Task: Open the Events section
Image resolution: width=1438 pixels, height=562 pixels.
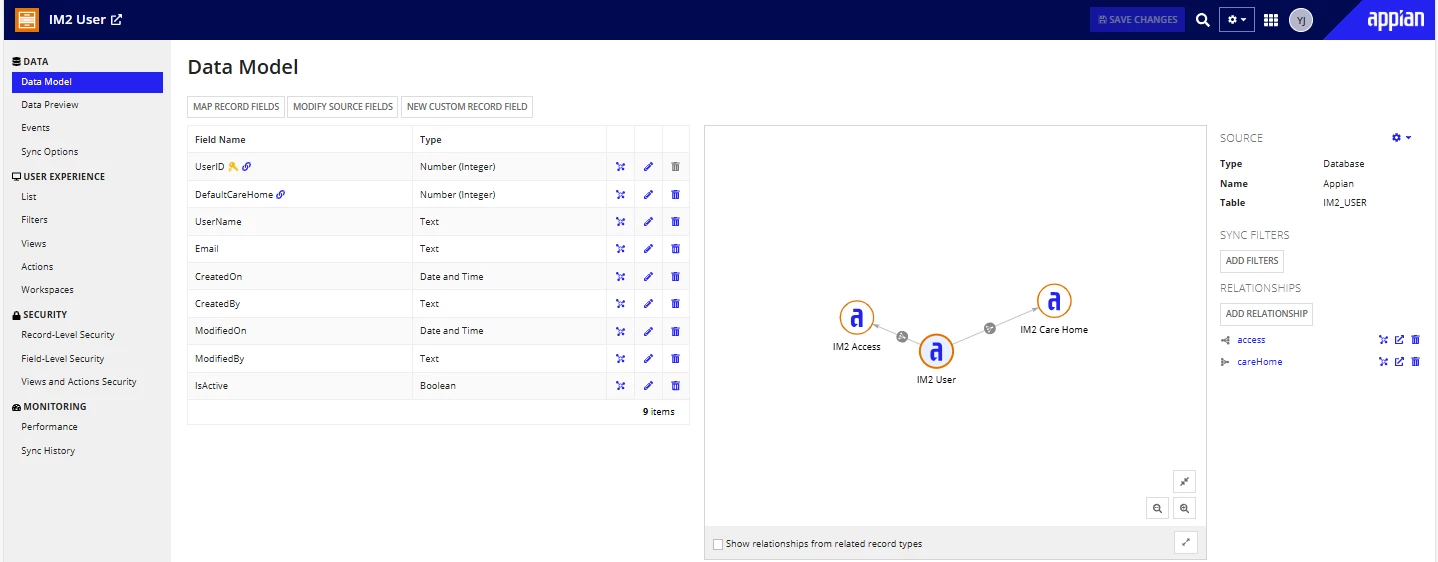Action: [35, 128]
